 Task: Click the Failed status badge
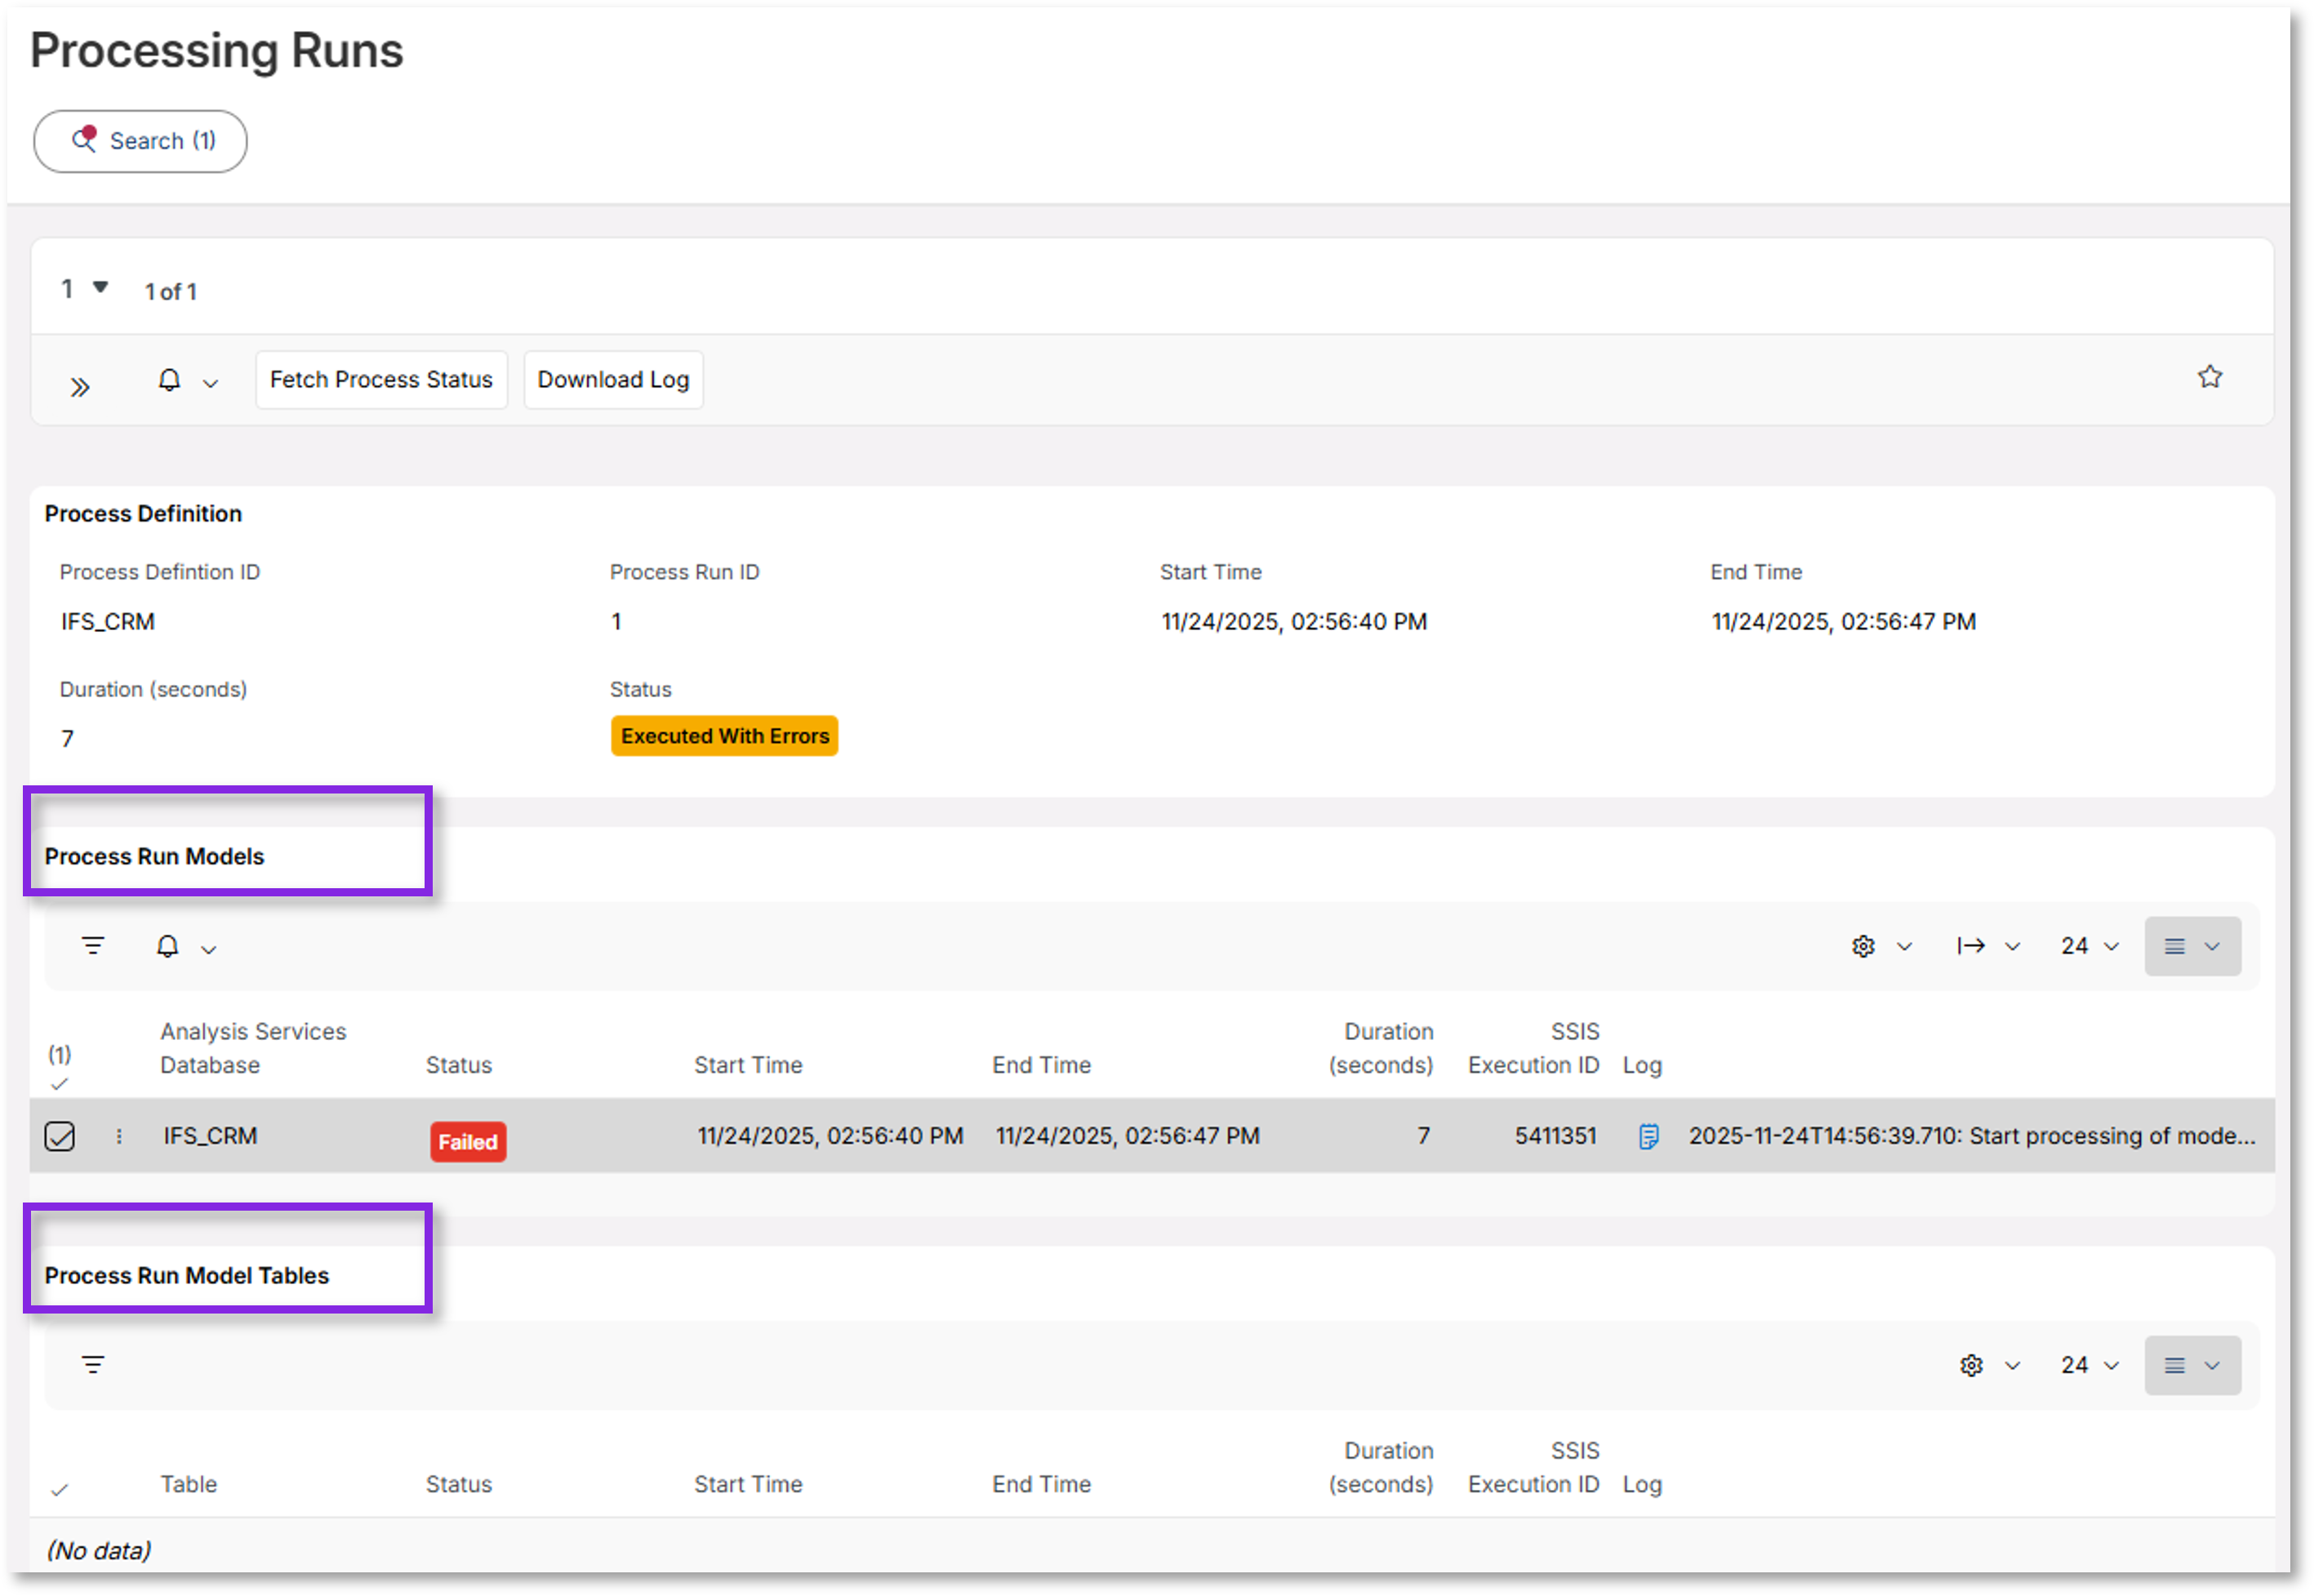468,1142
